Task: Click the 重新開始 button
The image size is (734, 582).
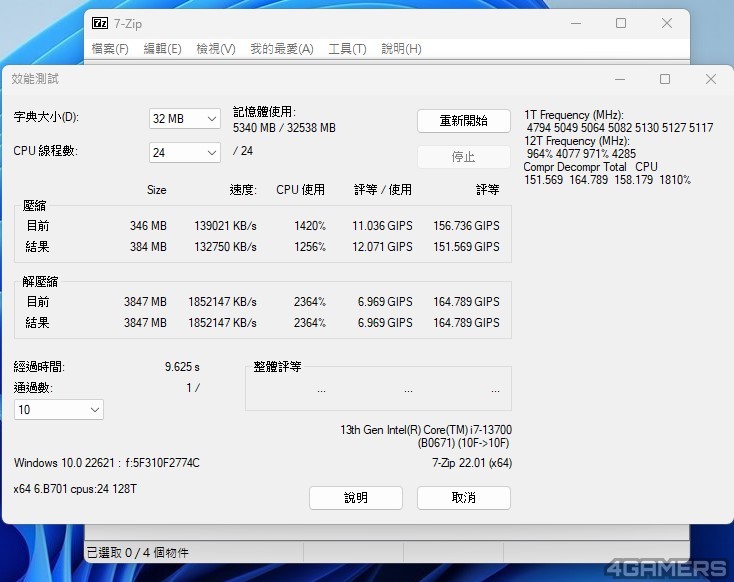Action: click(463, 121)
